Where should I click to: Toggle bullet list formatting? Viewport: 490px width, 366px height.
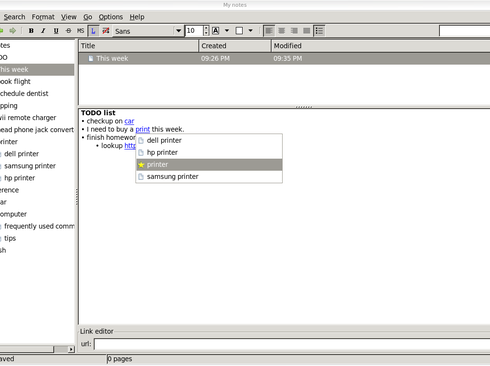pyautogui.click(x=319, y=31)
